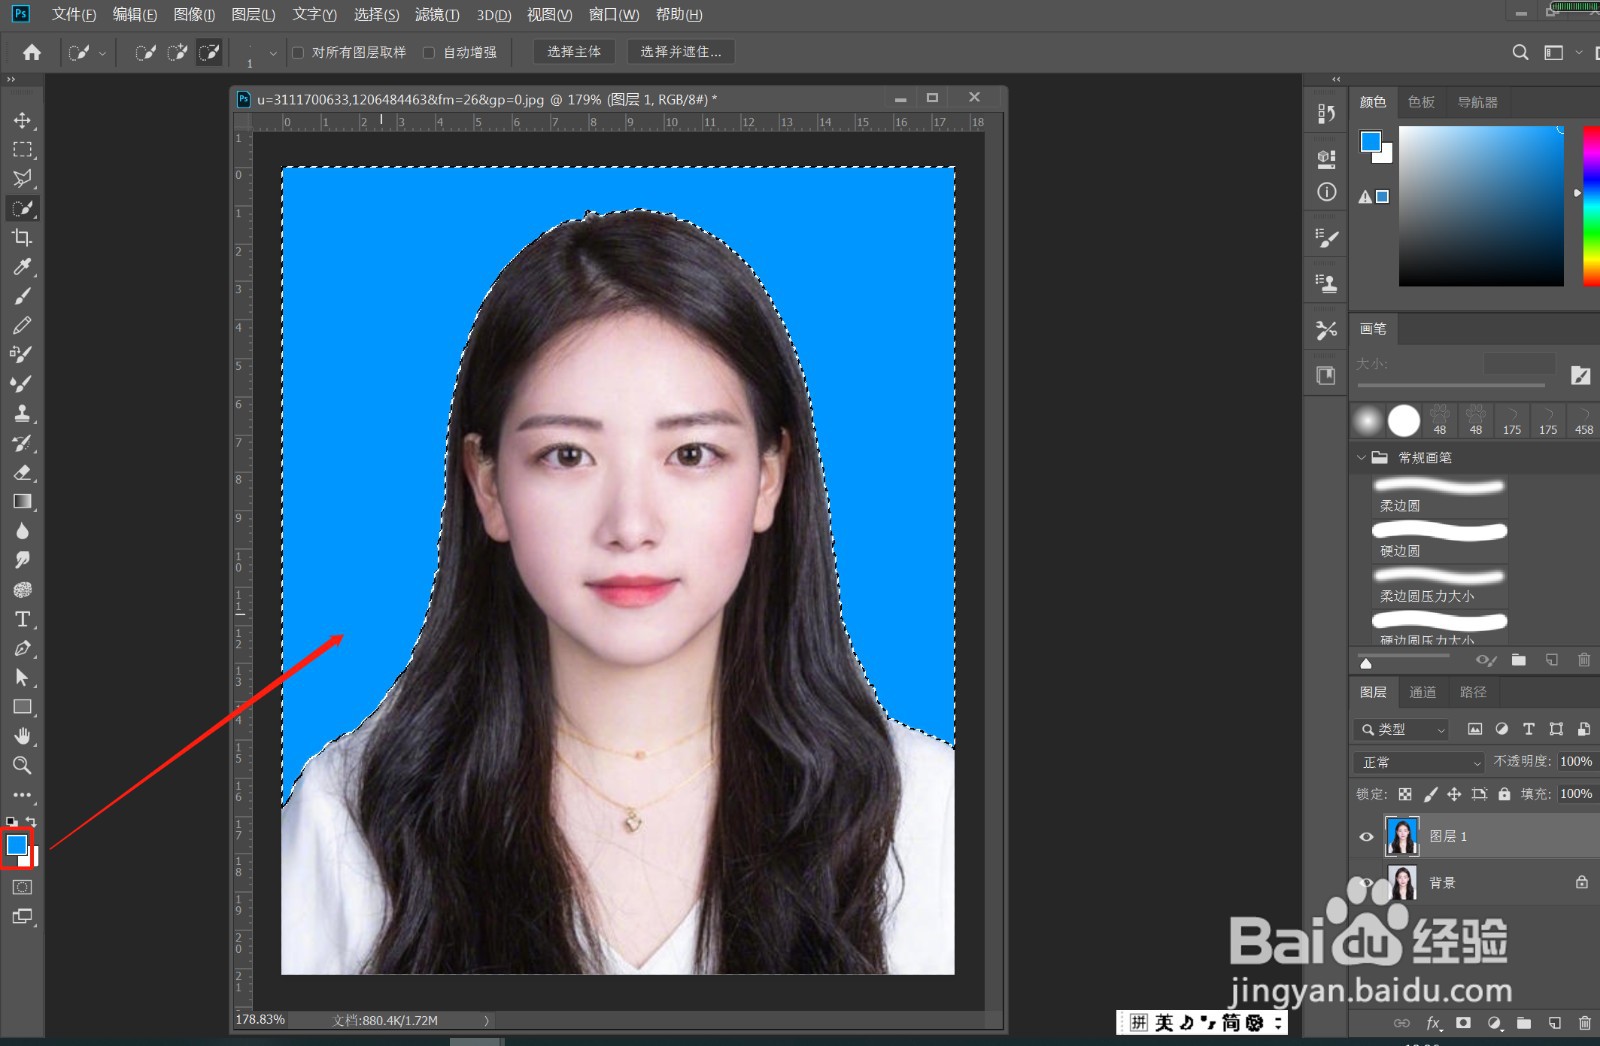The image size is (1600, 1046).
Task: Select the Clone Stamp tool
Action: (x=22, y=413)
